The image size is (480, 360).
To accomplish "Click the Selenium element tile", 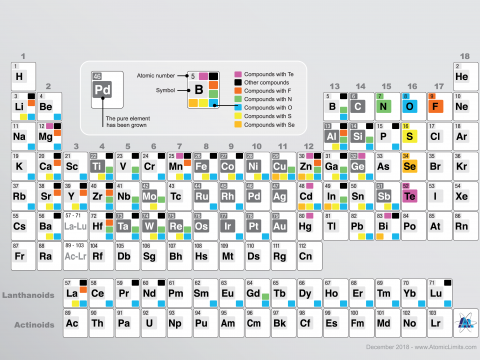I will 414,166.
